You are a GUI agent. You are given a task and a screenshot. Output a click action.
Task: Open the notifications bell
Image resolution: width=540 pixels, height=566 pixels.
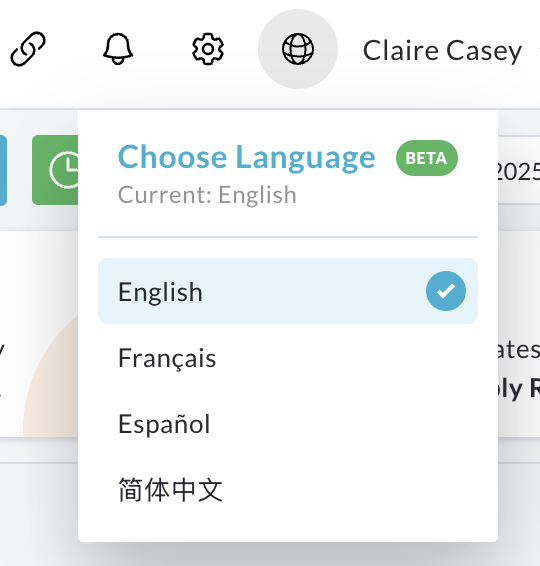(x=118, y=49)
